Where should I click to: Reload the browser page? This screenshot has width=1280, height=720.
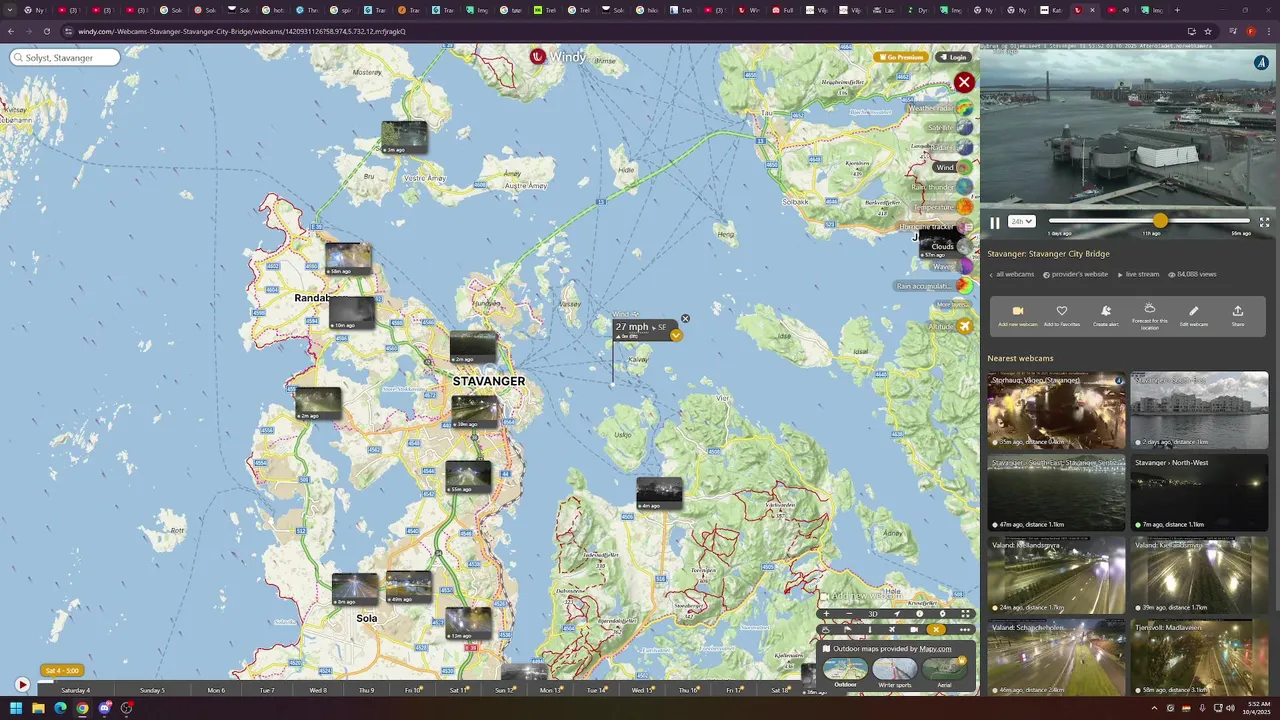(46, 31)
